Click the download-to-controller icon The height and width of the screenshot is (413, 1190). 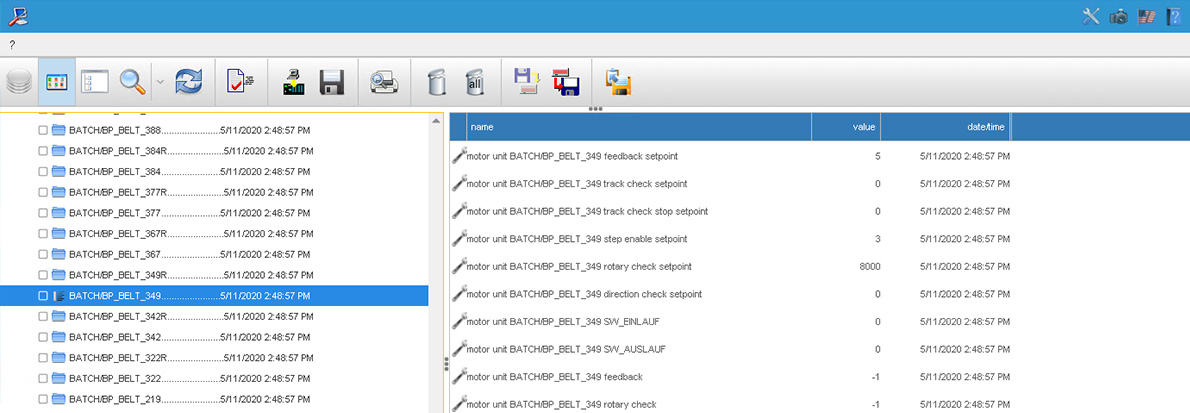tap(293, 81)
